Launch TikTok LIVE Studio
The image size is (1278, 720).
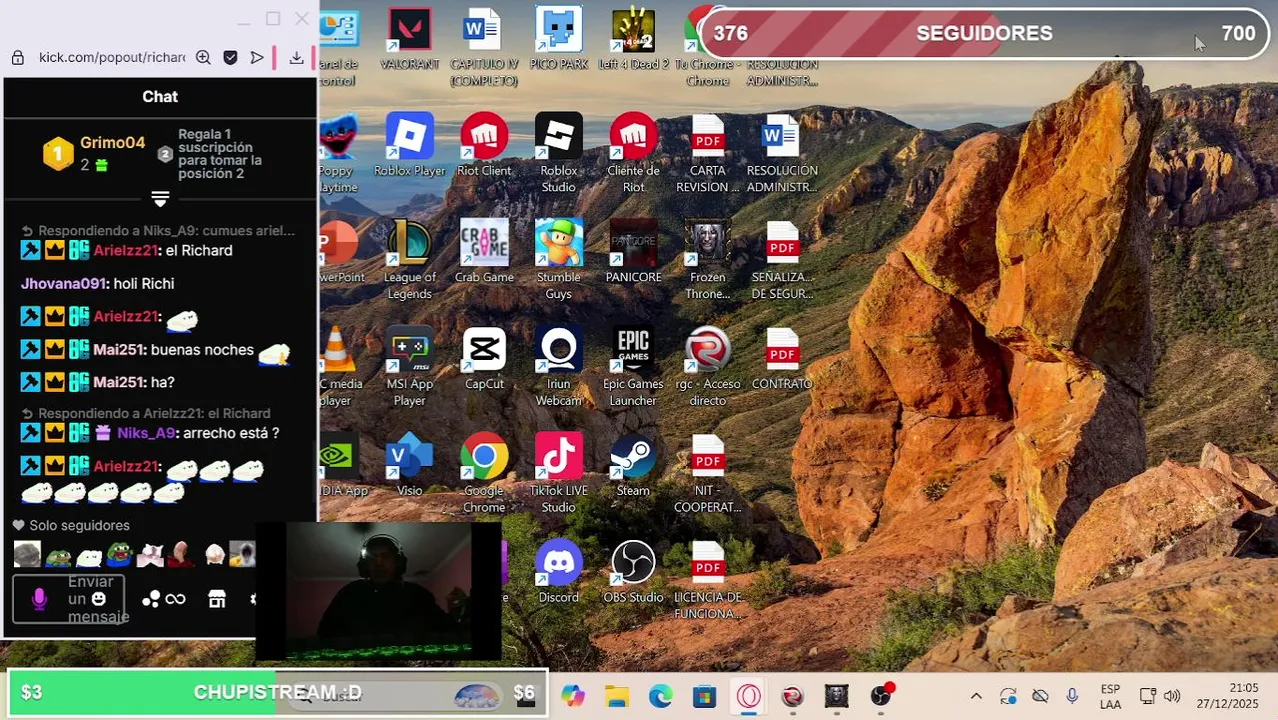(x=558, y=474)
